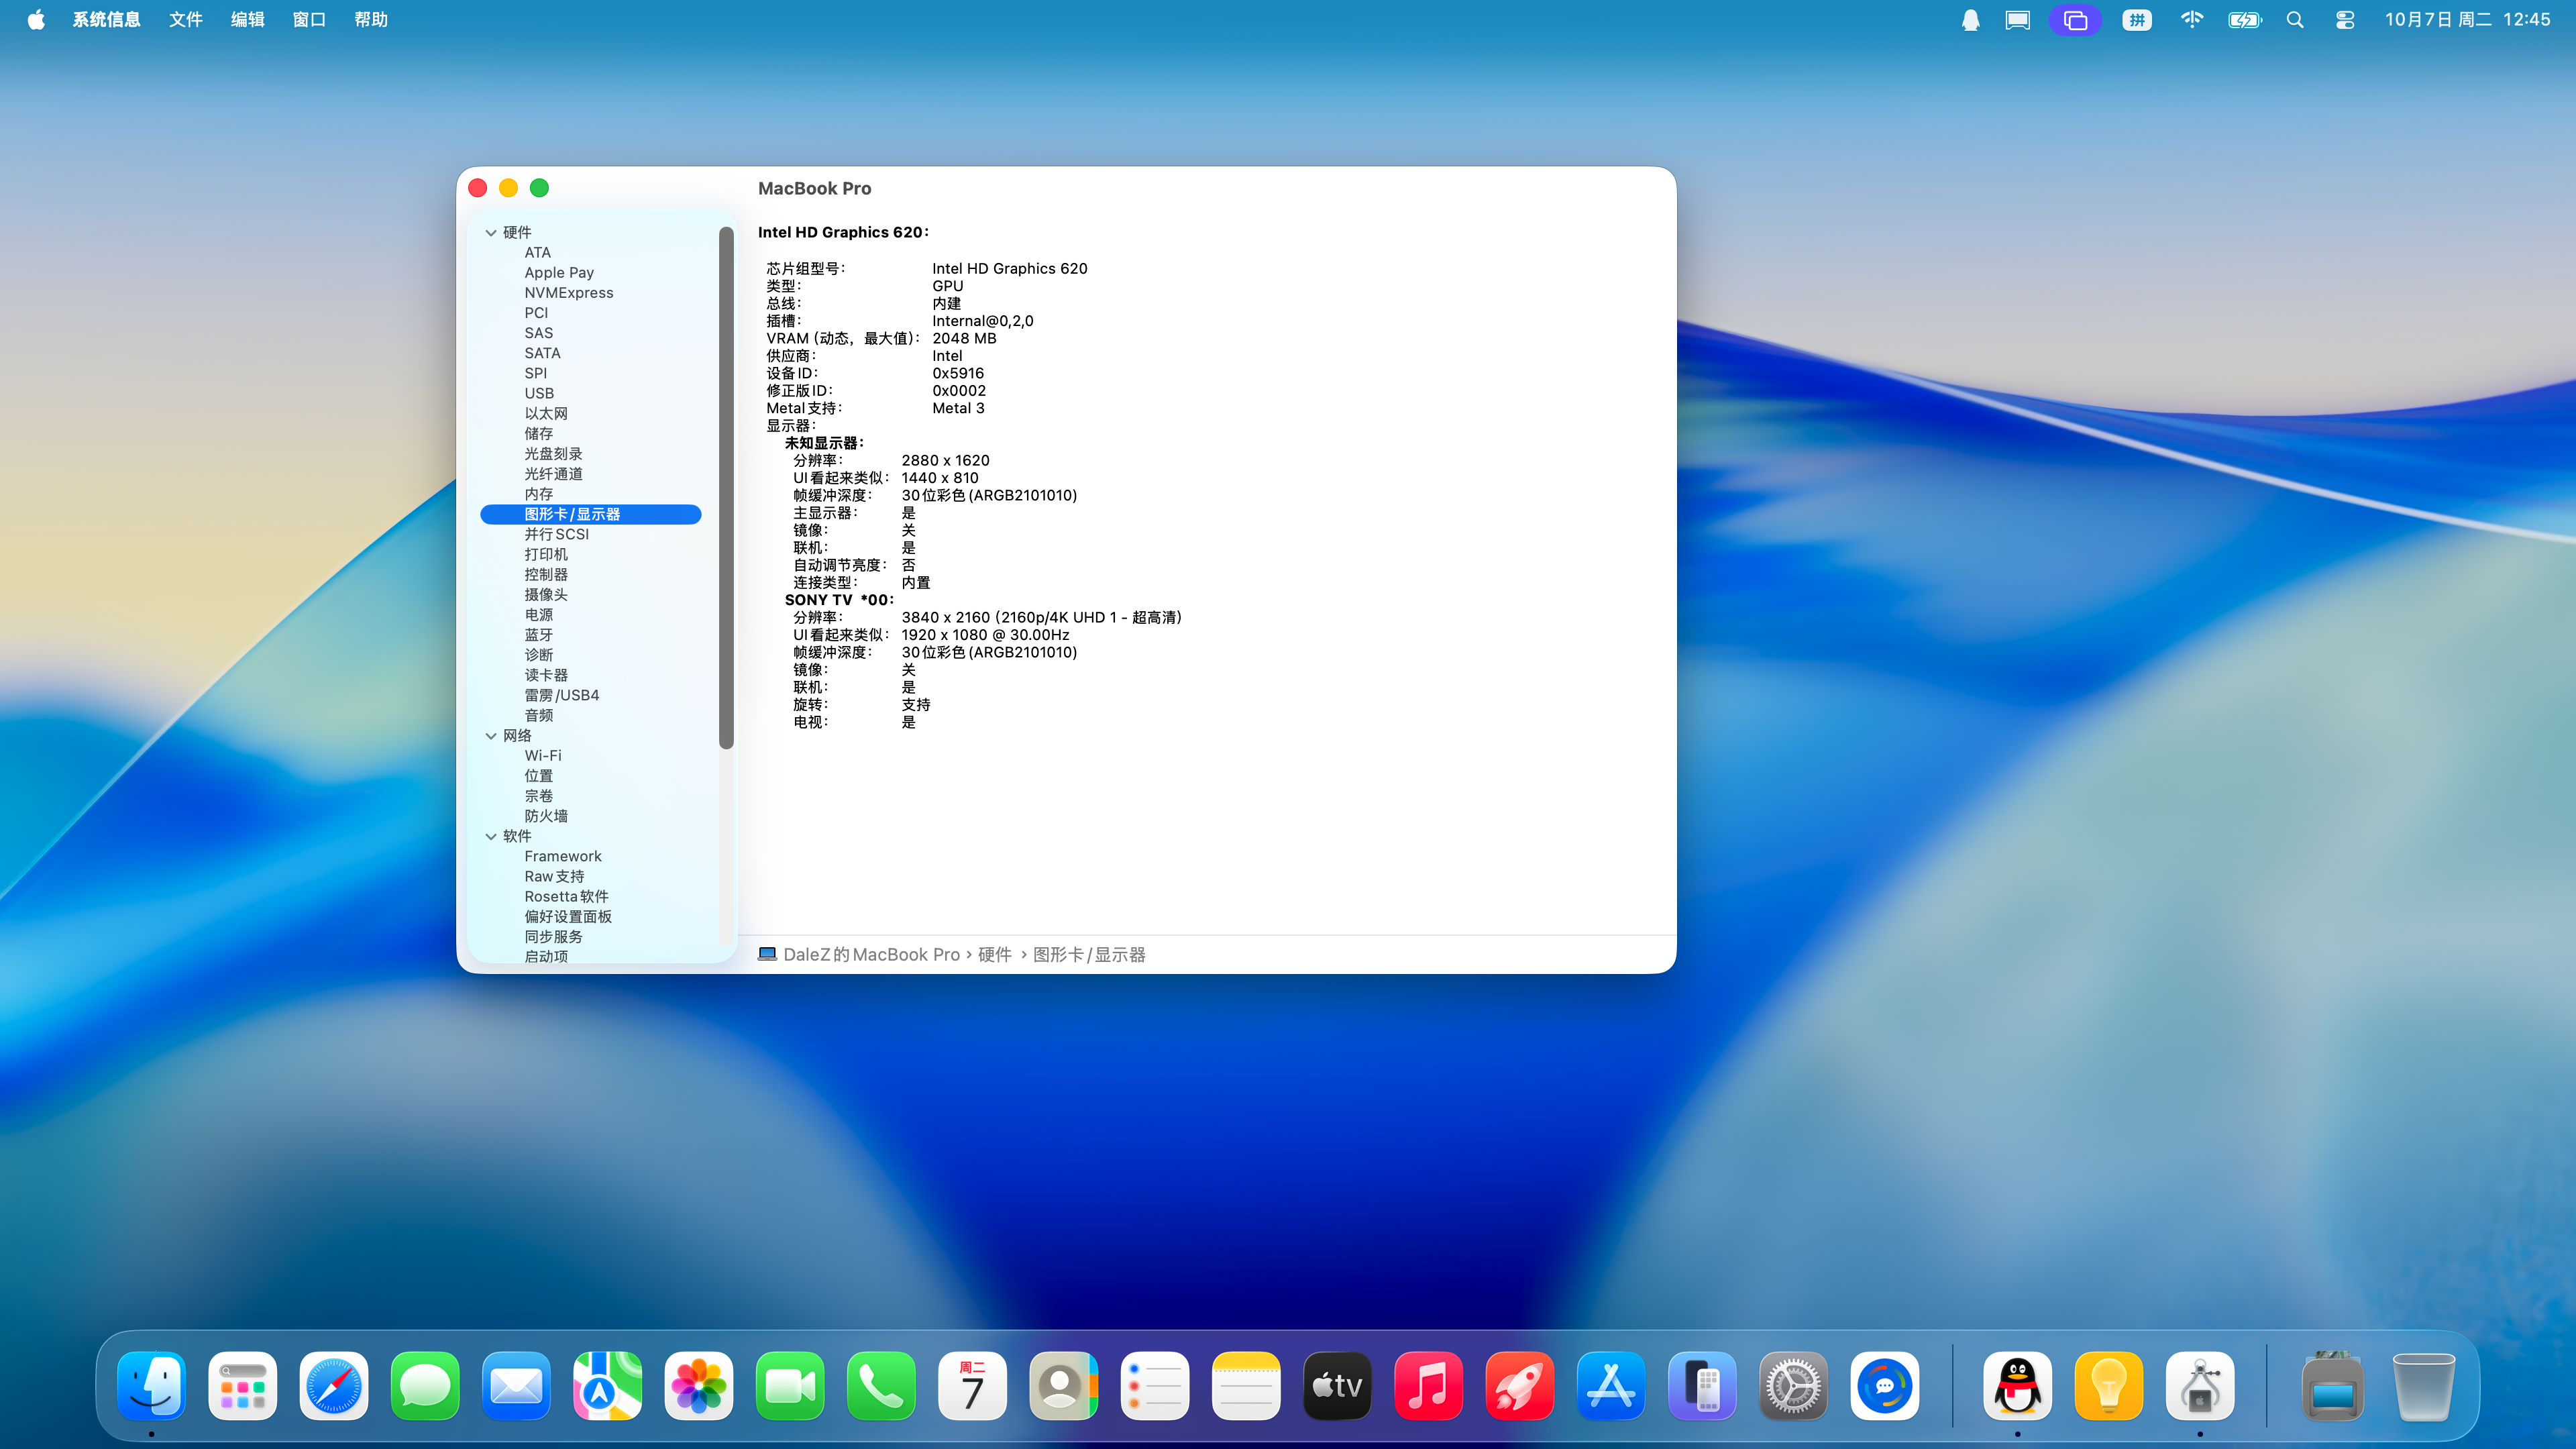Open Safari from the Dock

click(333, 1386)
